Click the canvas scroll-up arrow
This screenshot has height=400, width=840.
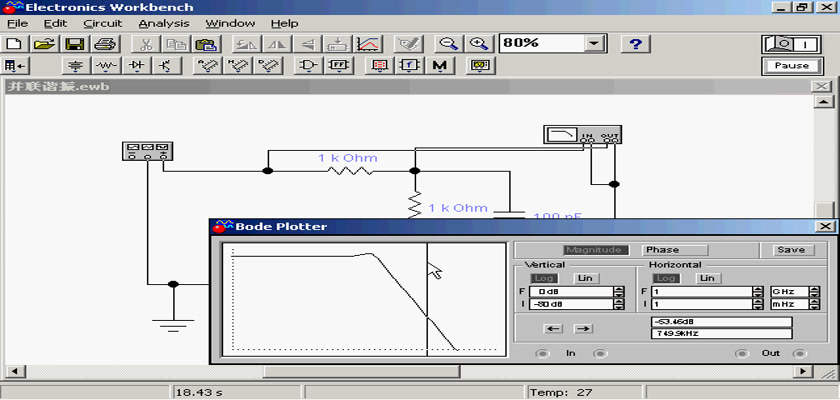[x=824, y=102]
